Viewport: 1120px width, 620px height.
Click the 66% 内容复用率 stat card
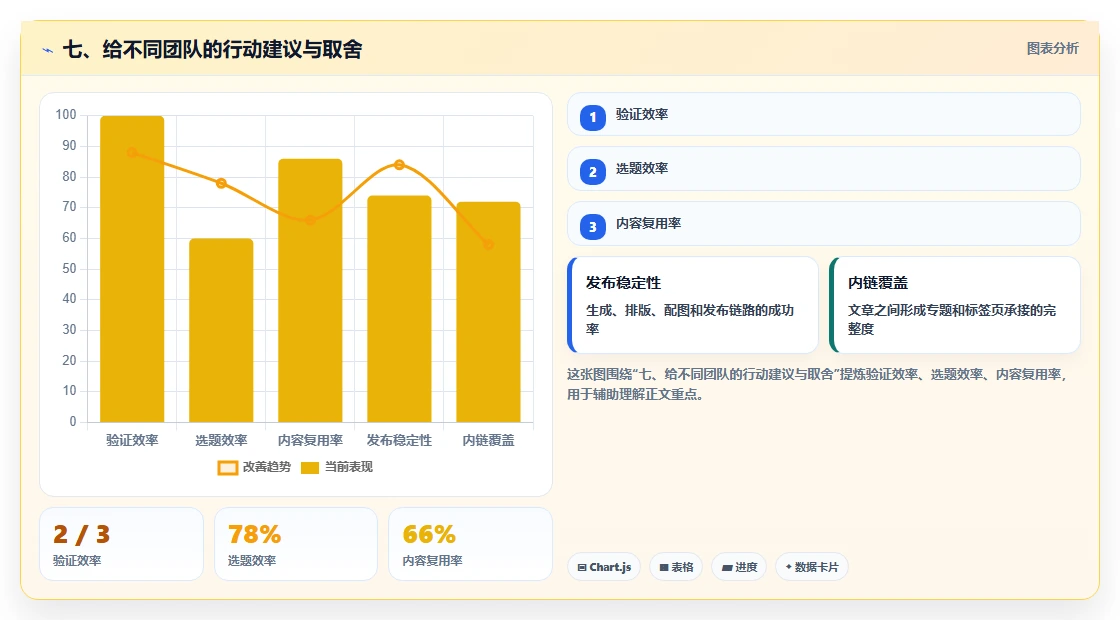click(470, 544)
